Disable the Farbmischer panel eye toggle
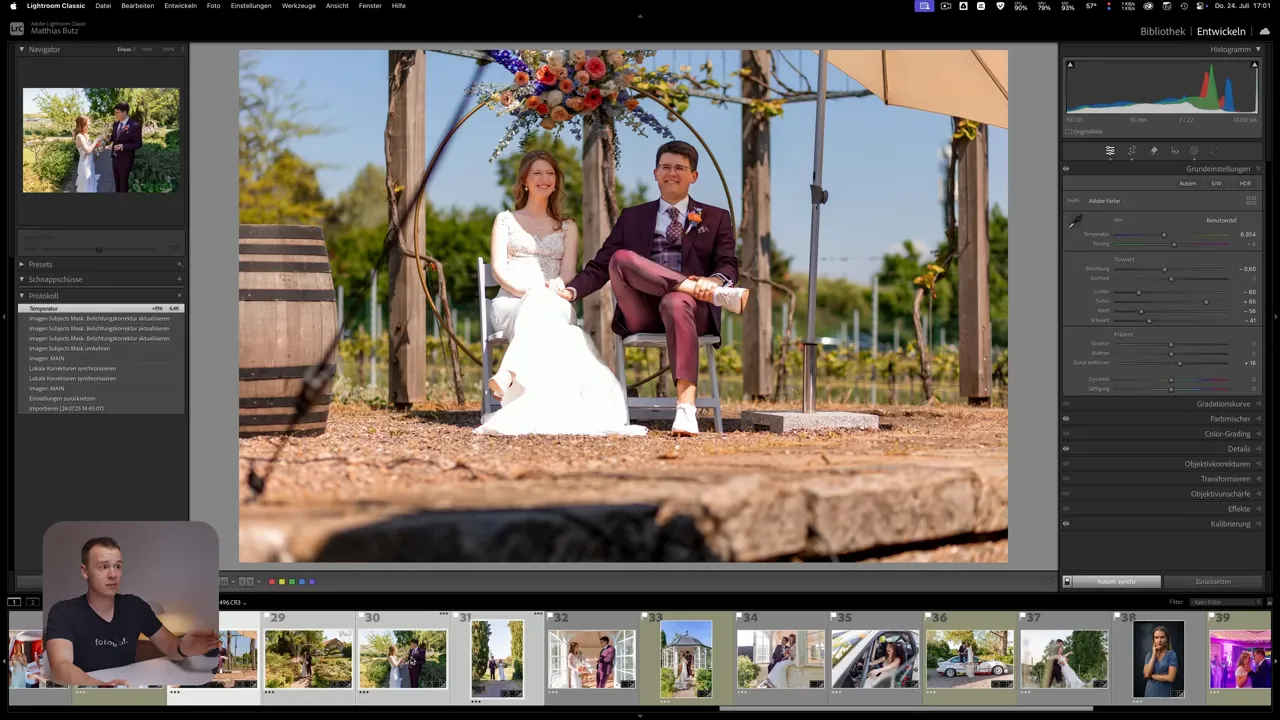Viewport: 1280px width, 720px height. tap(1065, 419)
